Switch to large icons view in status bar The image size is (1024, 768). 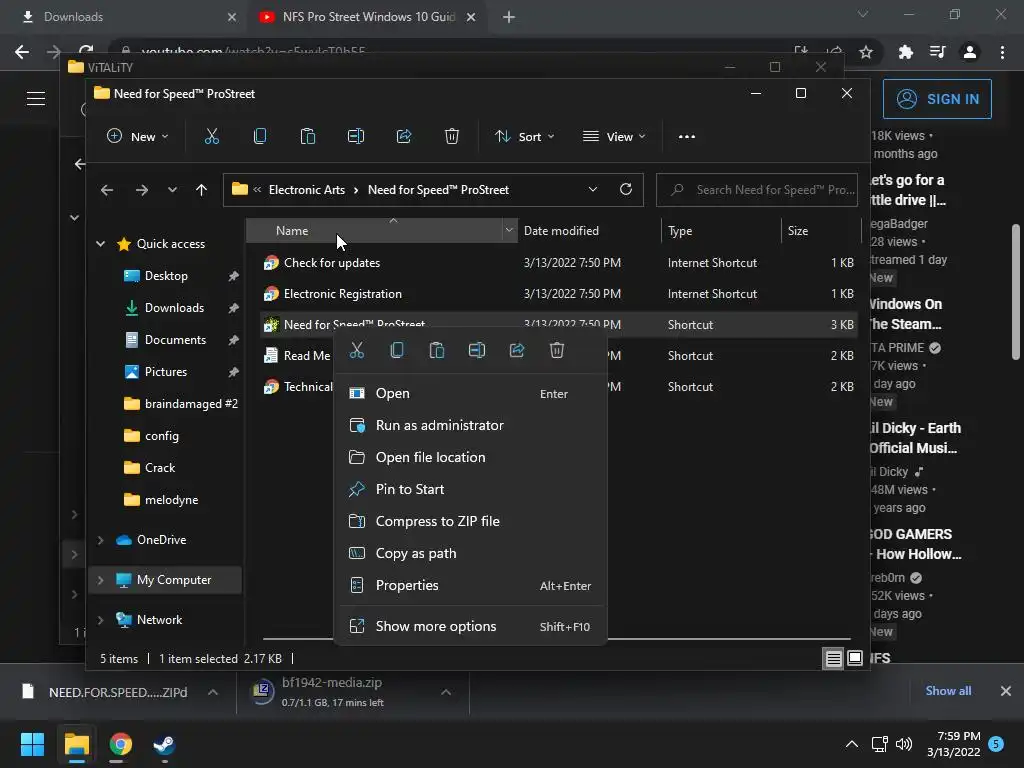click(855, 658)
